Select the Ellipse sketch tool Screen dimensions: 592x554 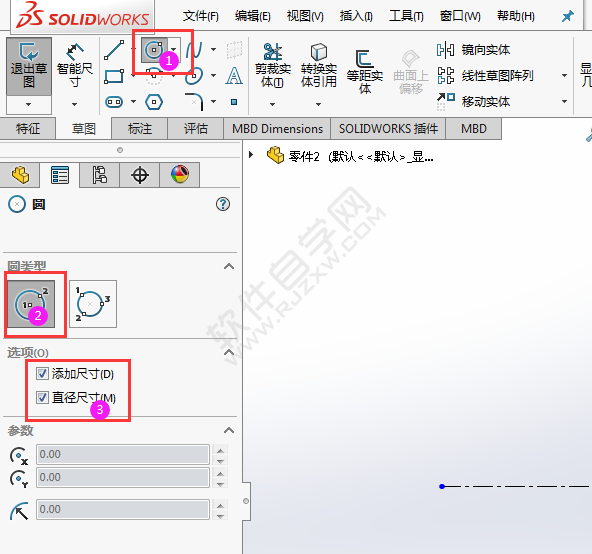click(x=194, y=76)
